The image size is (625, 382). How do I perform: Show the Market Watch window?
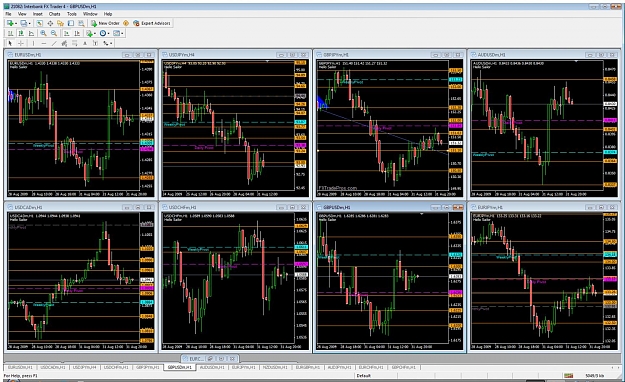(39, 23)
